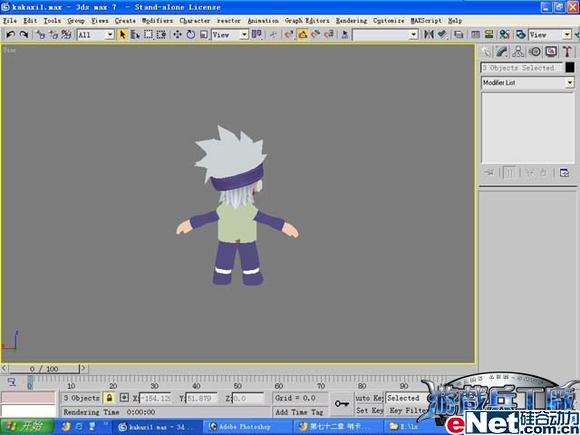Click the 0 / 100 time slider

(44, 369)
